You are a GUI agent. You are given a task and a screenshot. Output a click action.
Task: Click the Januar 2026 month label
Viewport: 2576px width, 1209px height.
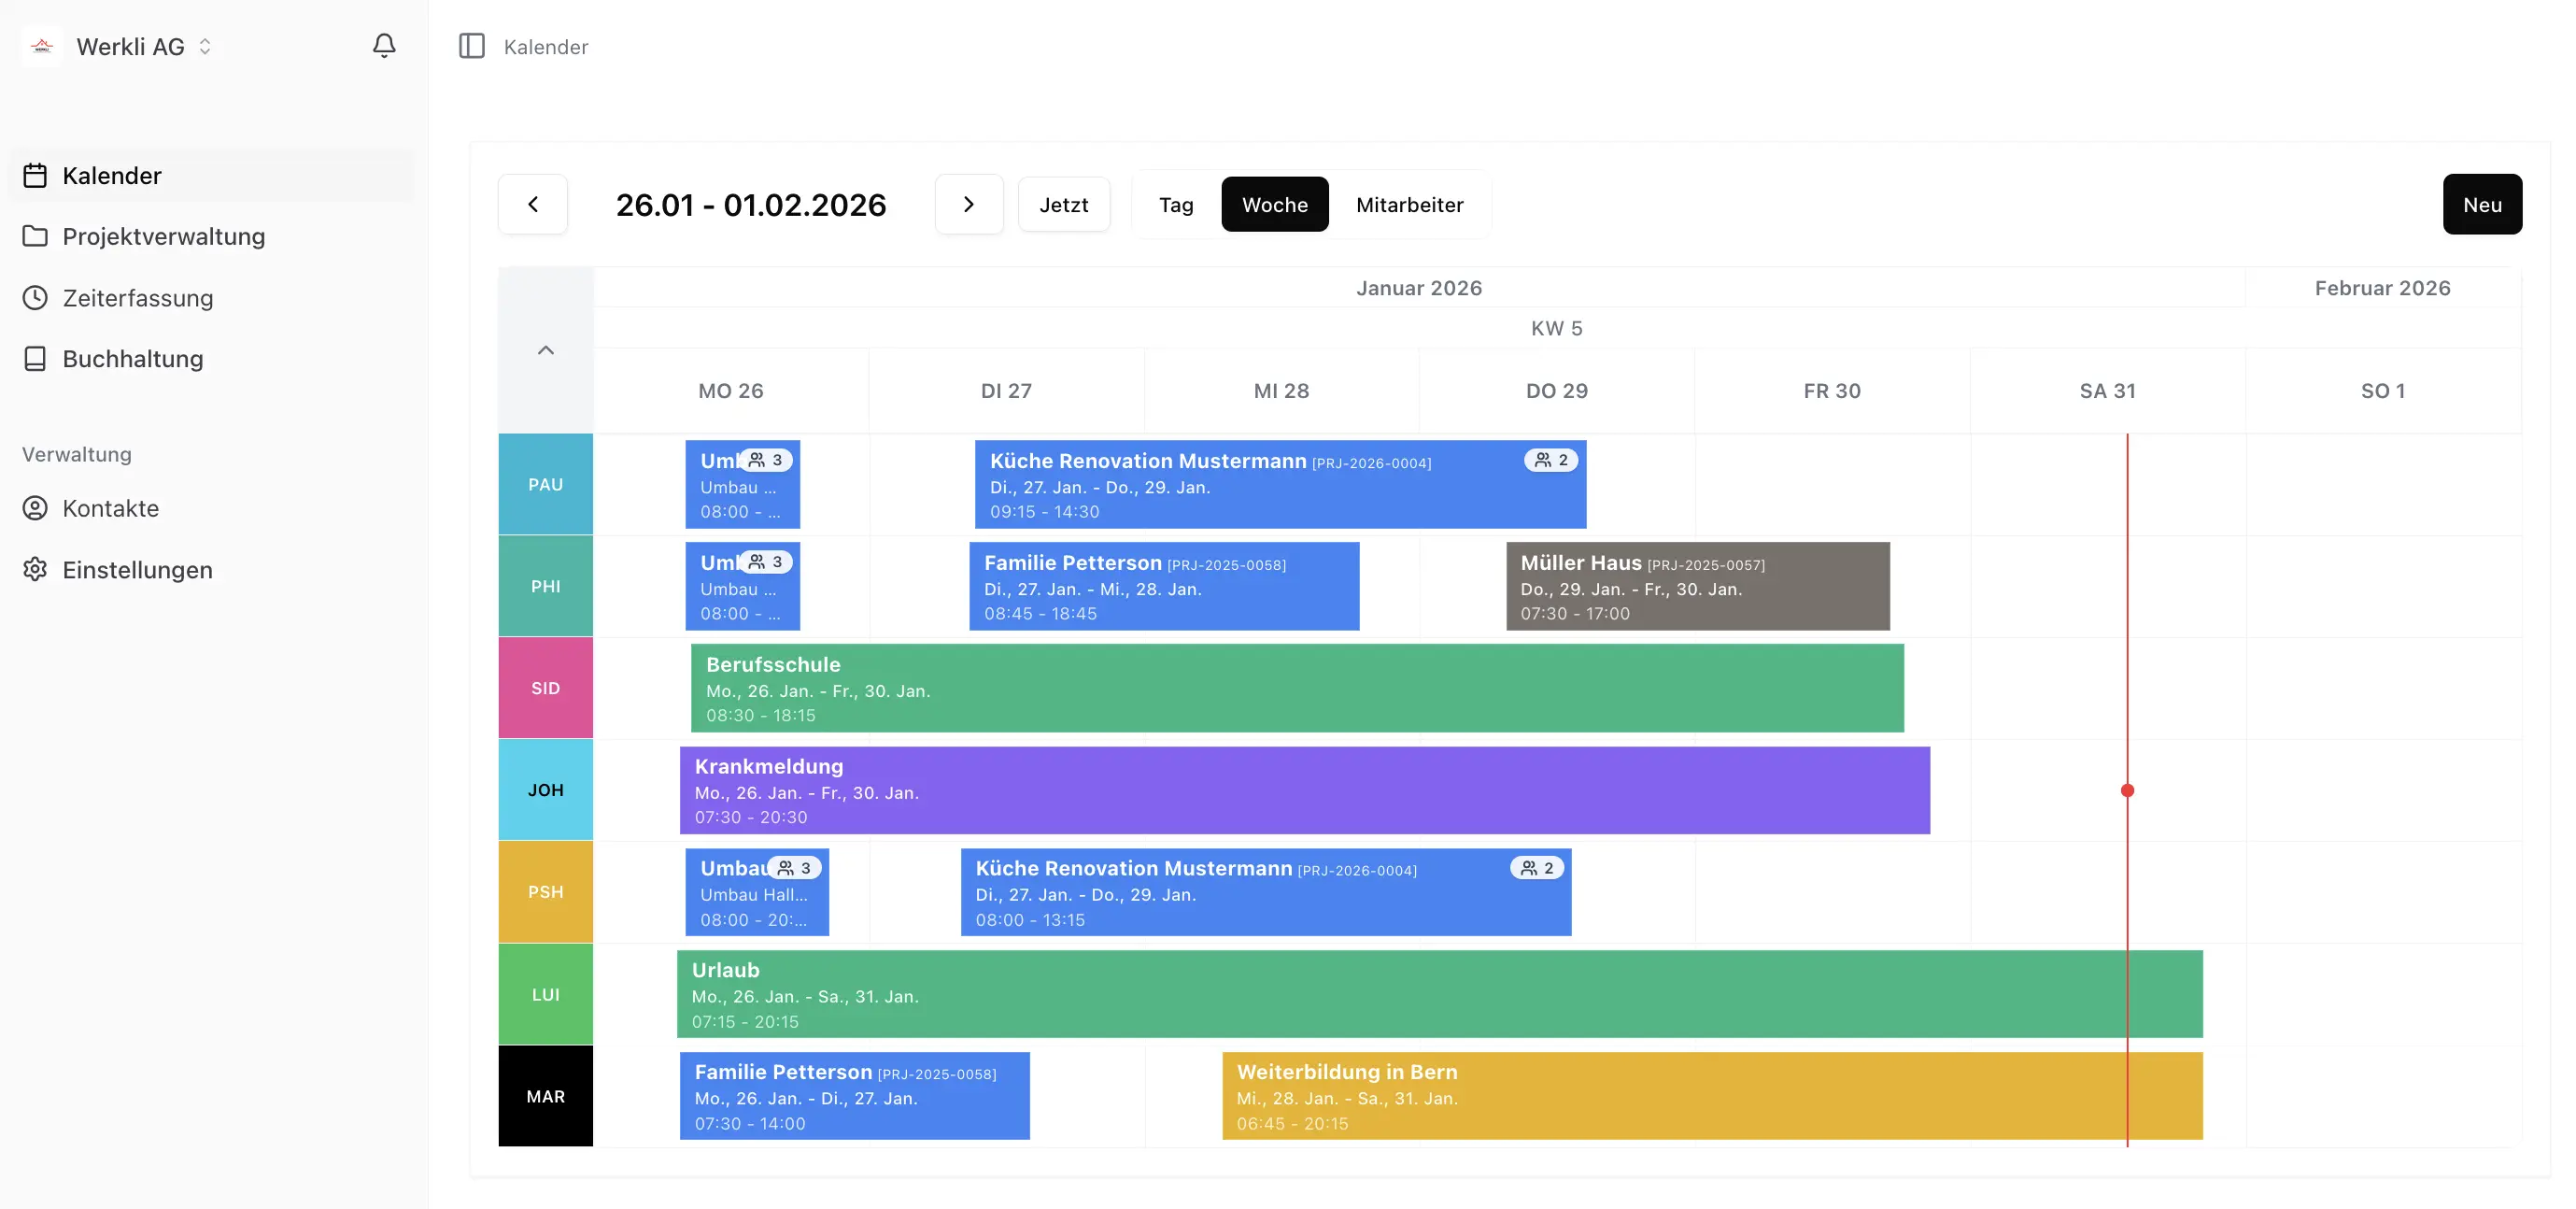coord(1419,289)
